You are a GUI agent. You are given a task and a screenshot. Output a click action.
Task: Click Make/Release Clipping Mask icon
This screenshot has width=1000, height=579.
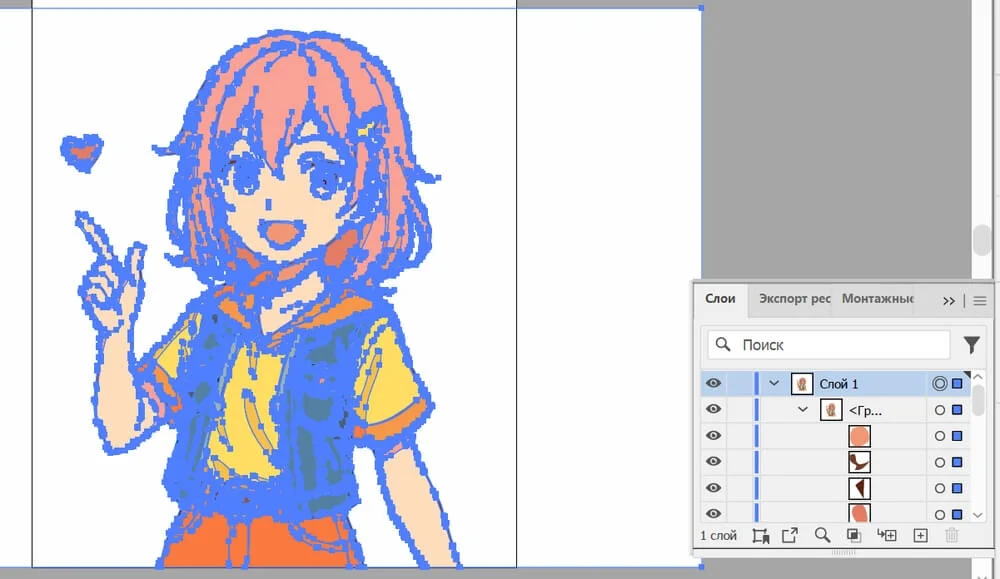854,536
